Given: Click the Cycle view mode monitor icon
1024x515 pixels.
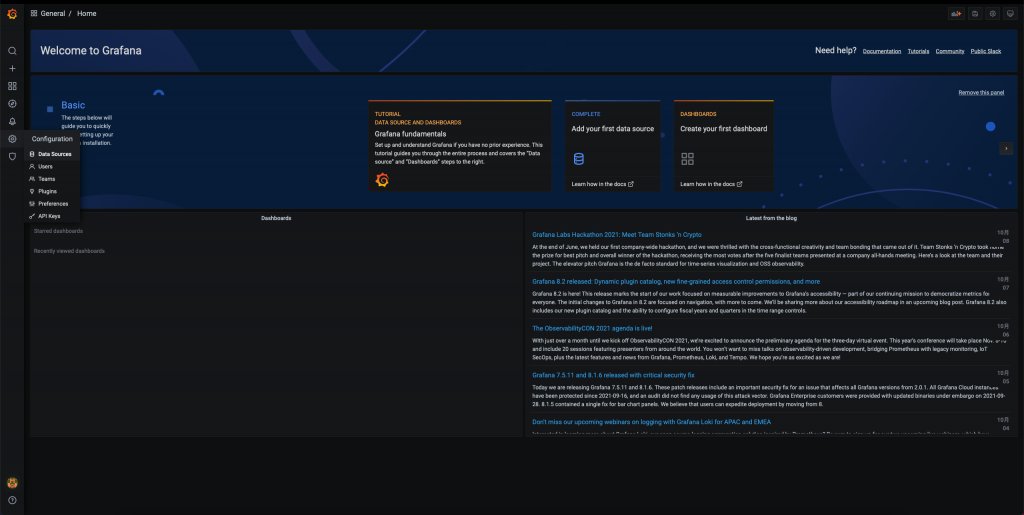Looking at the screenshot, I should click(x=1010, y=14).
